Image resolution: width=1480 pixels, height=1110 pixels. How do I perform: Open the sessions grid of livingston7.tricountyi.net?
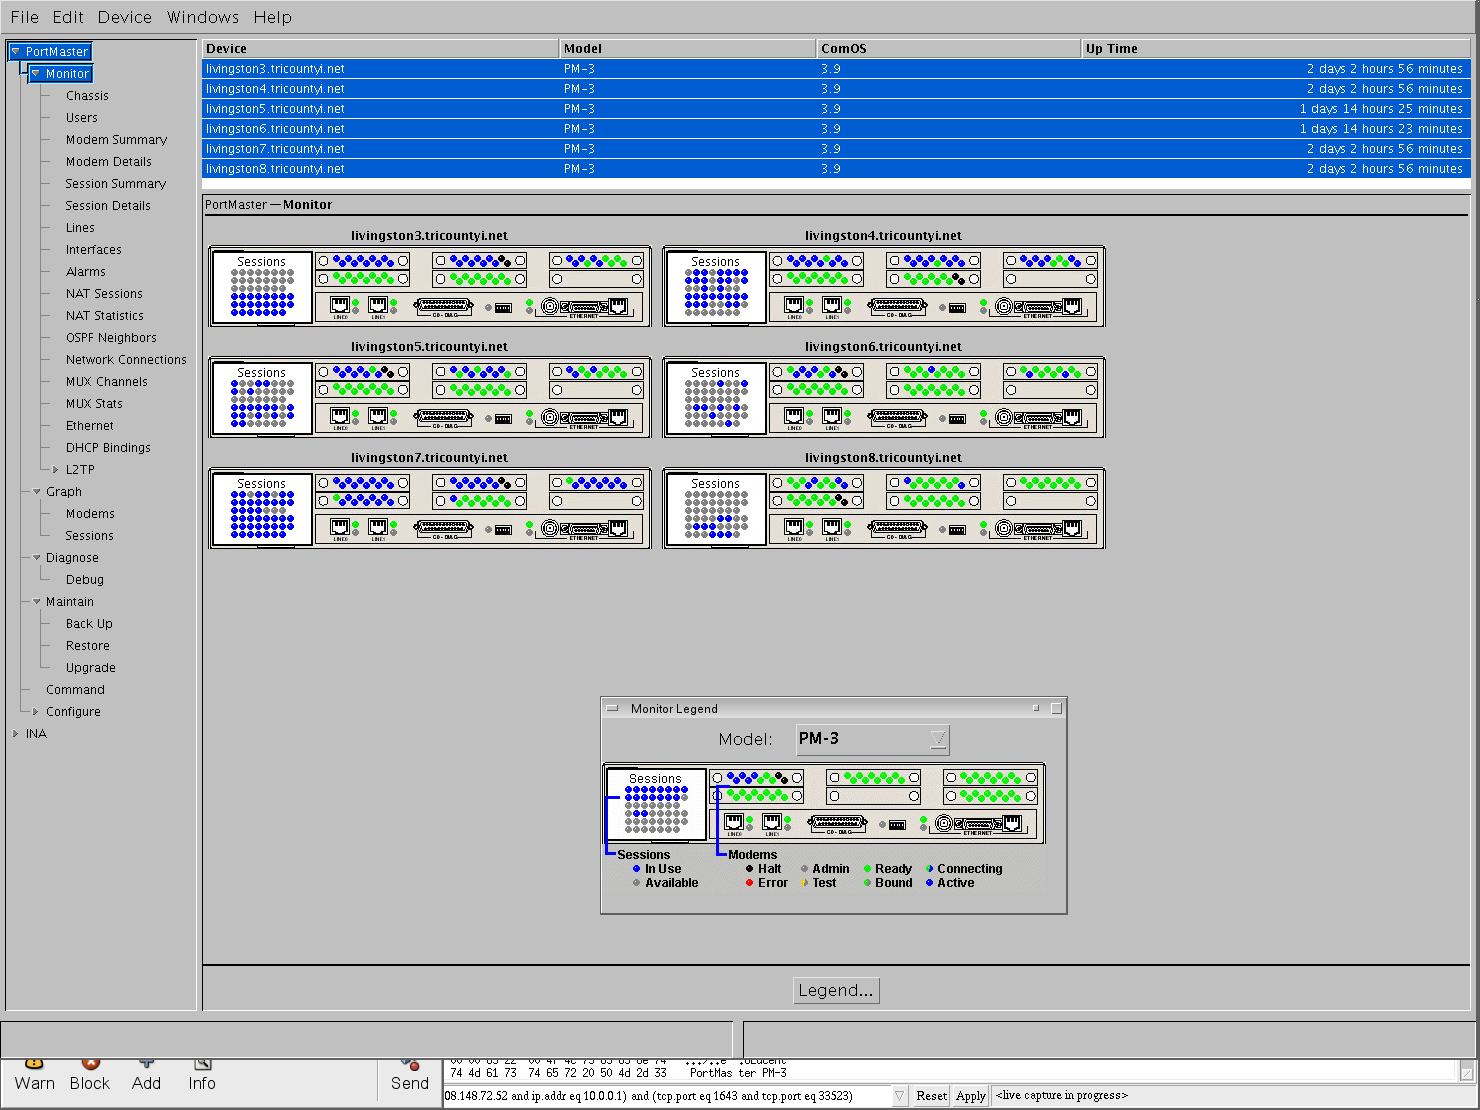262,509
